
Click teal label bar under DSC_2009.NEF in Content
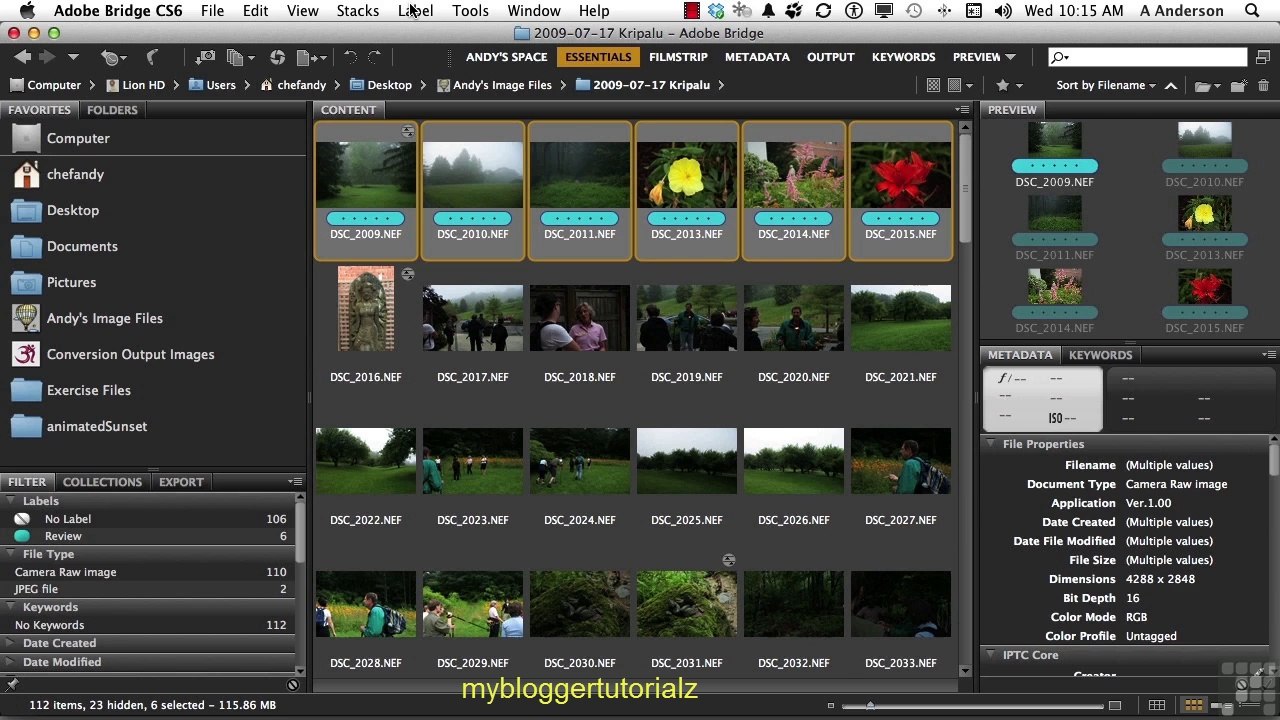(x=365, y=218)
